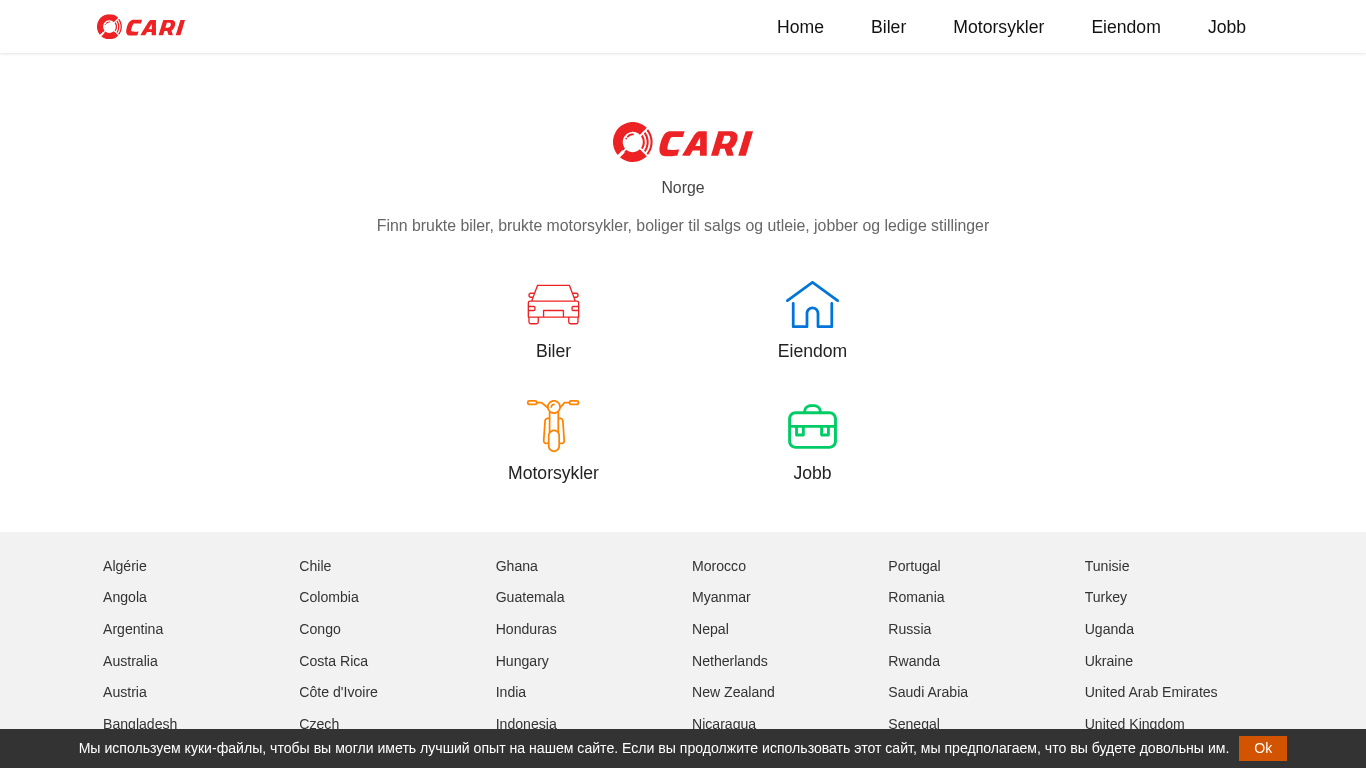The width and height of the screenshot is (1366, 768).
Task: Select the Portugal country link
Action: pyautogui.click(x=914, y=566)
